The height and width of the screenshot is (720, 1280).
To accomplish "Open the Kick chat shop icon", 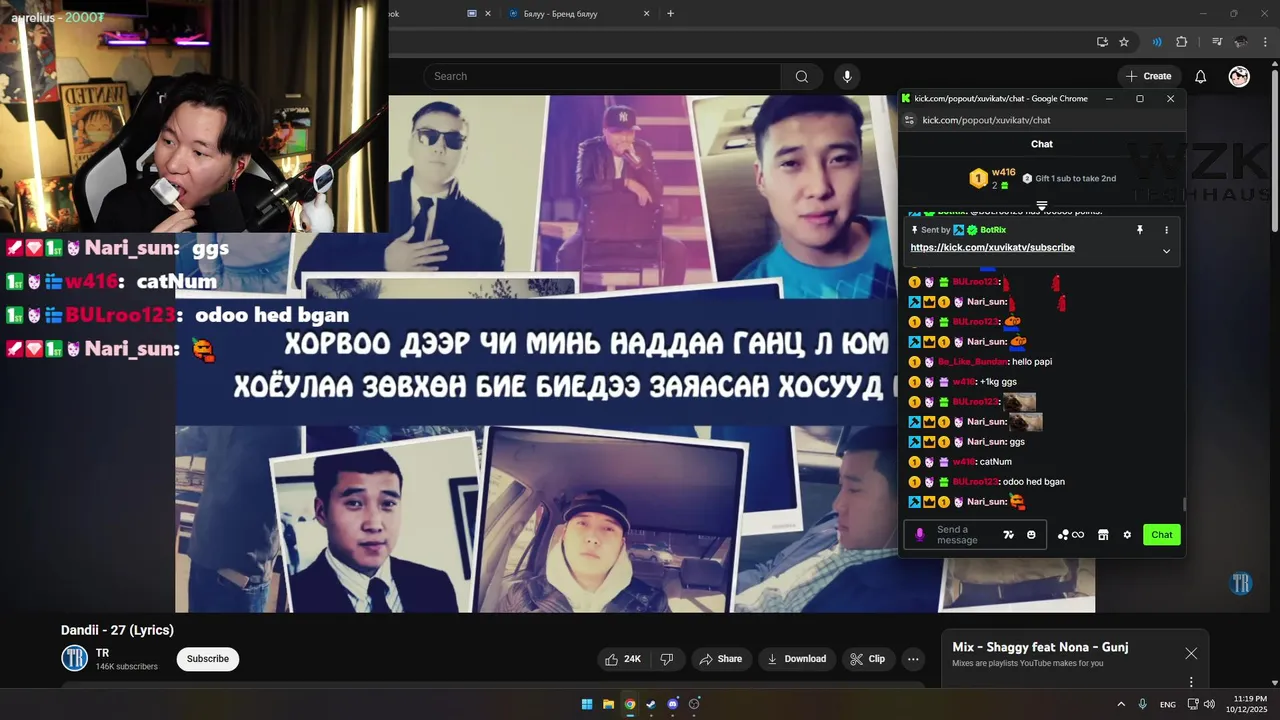I will (1103, 535).
